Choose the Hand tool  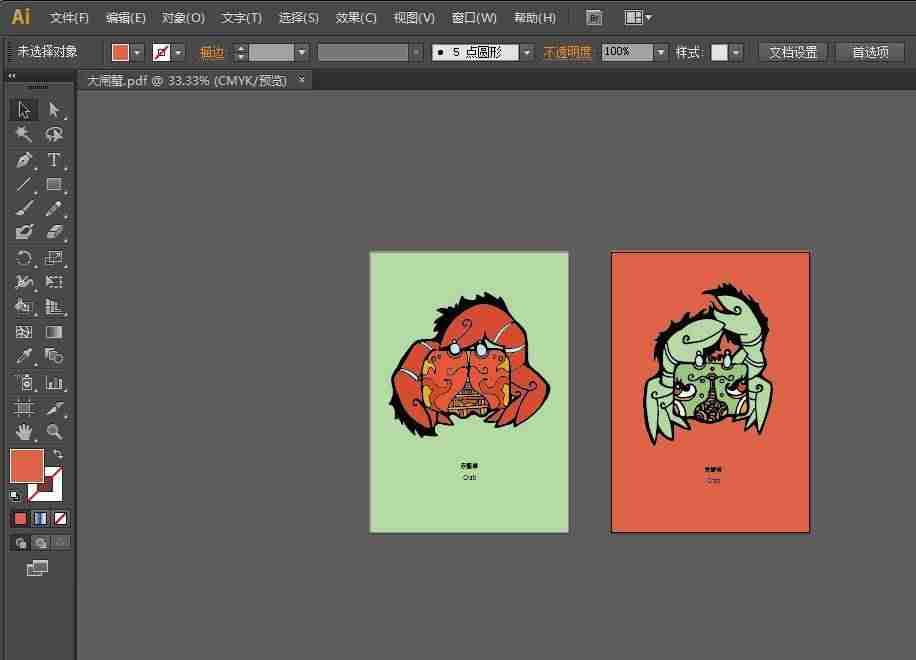pyautogui.click(x=24, y=432)
